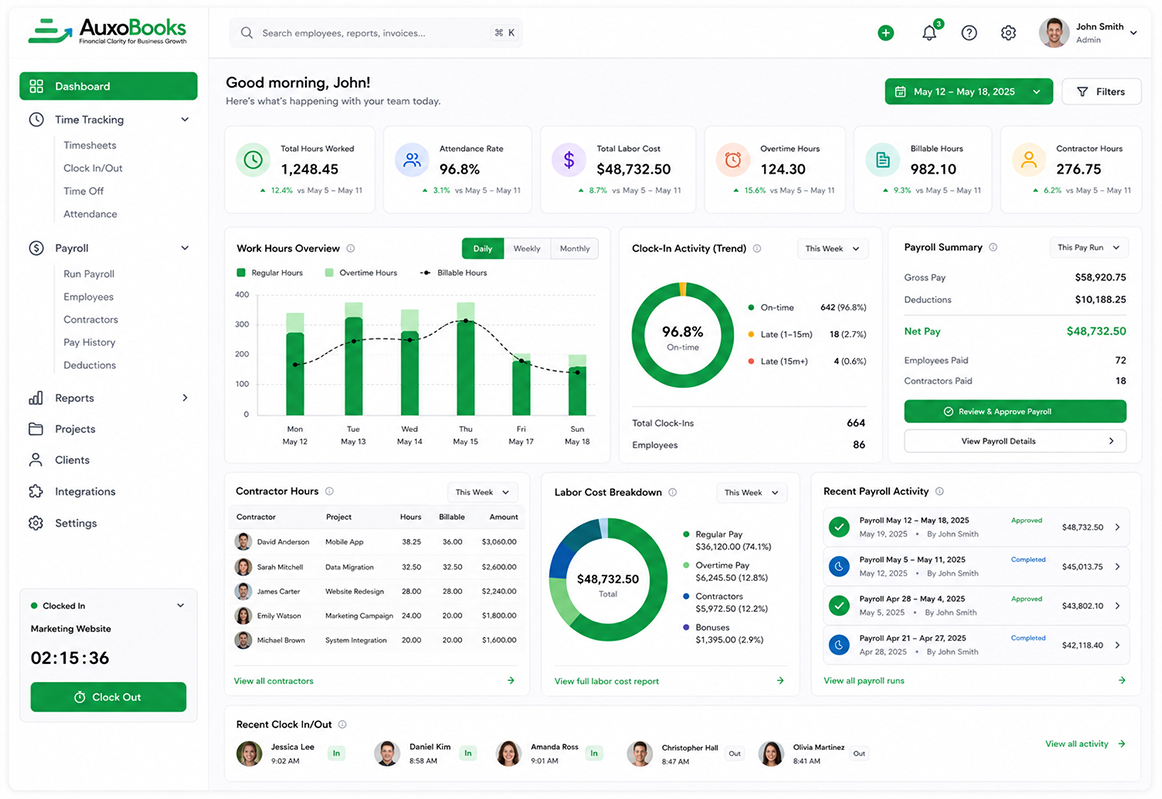
Task: Open Integrations in the sidebar
Action: (85, 491)
